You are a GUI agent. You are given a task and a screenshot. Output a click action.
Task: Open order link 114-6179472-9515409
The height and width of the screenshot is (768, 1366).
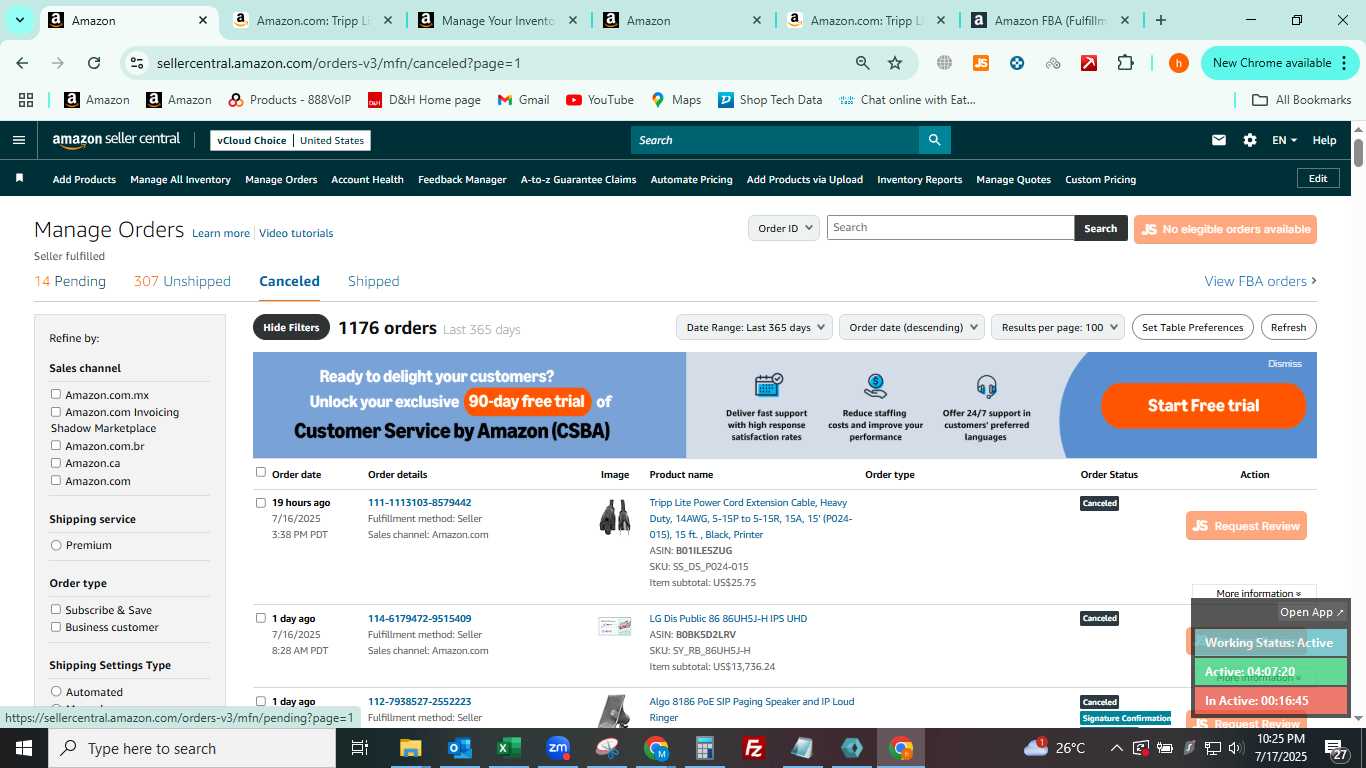[419, 618]
